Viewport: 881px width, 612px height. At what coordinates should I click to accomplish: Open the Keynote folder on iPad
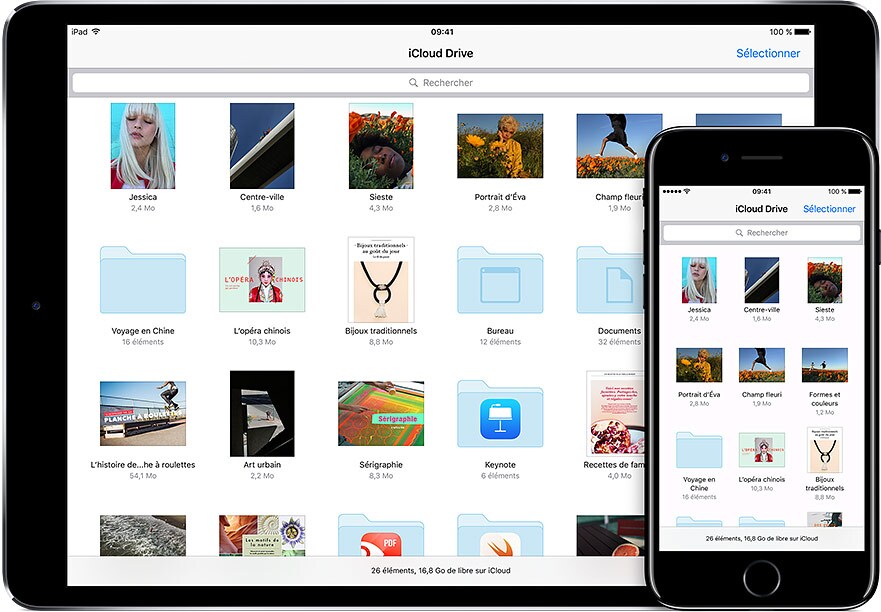[x=500, y=414]
